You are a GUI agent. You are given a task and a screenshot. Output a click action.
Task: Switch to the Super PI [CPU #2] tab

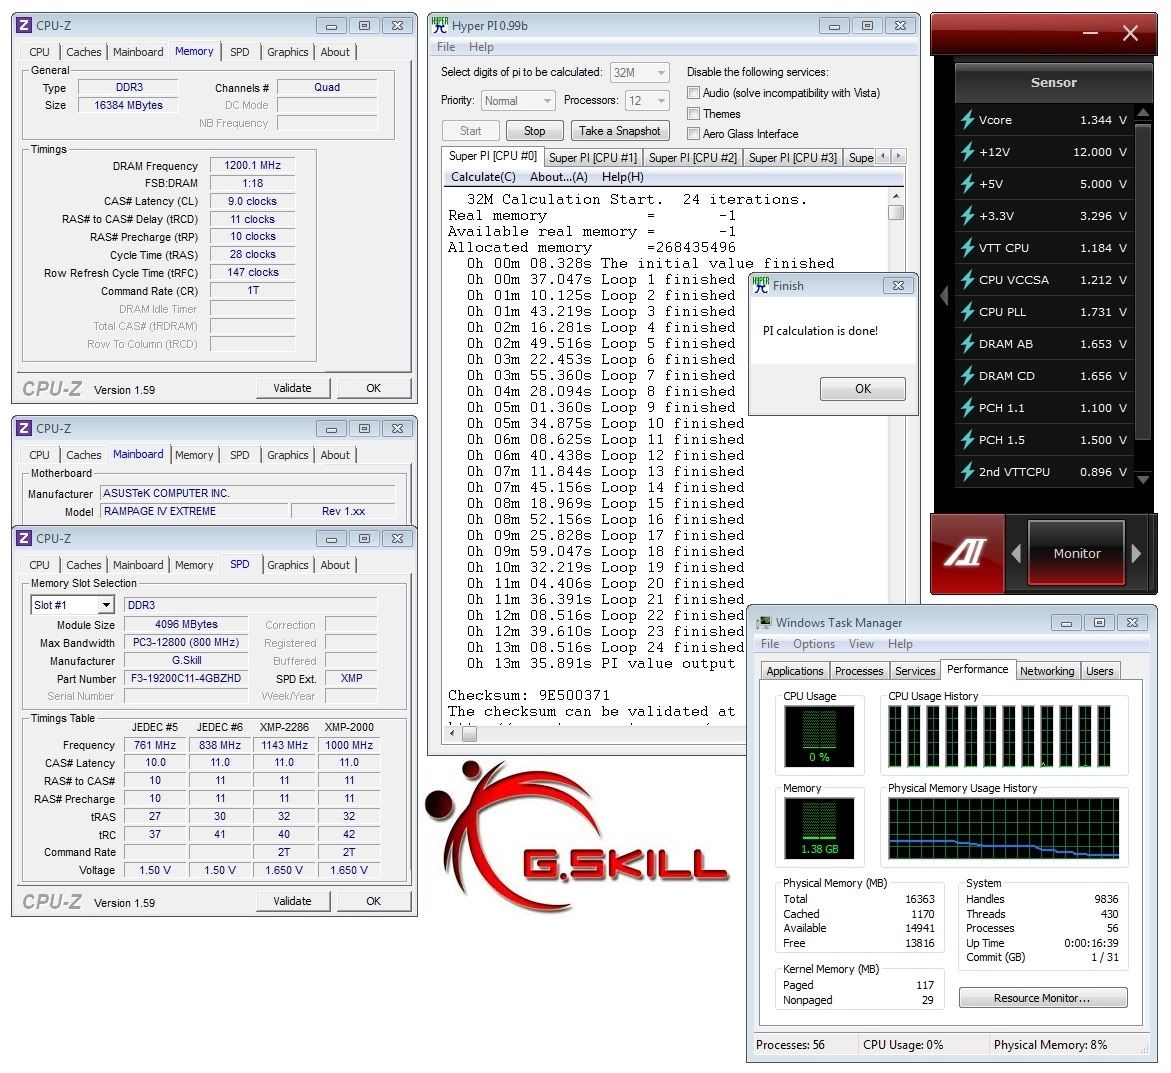tap(692, 158)
